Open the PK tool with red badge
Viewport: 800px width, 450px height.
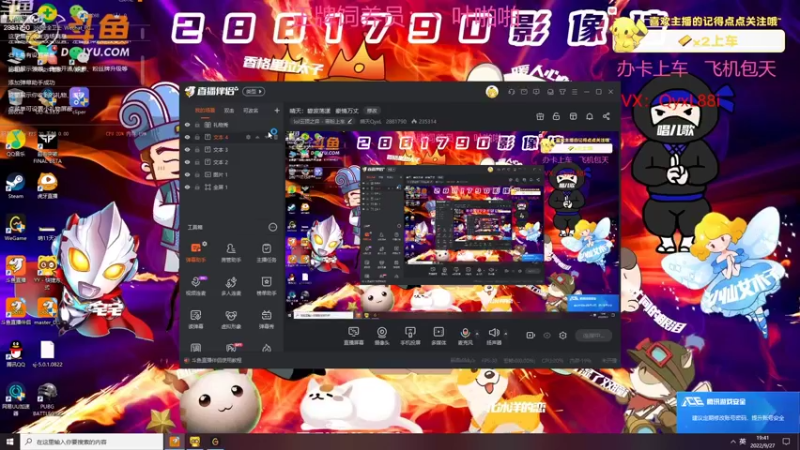pyautogui.click(x=232, y=348)
